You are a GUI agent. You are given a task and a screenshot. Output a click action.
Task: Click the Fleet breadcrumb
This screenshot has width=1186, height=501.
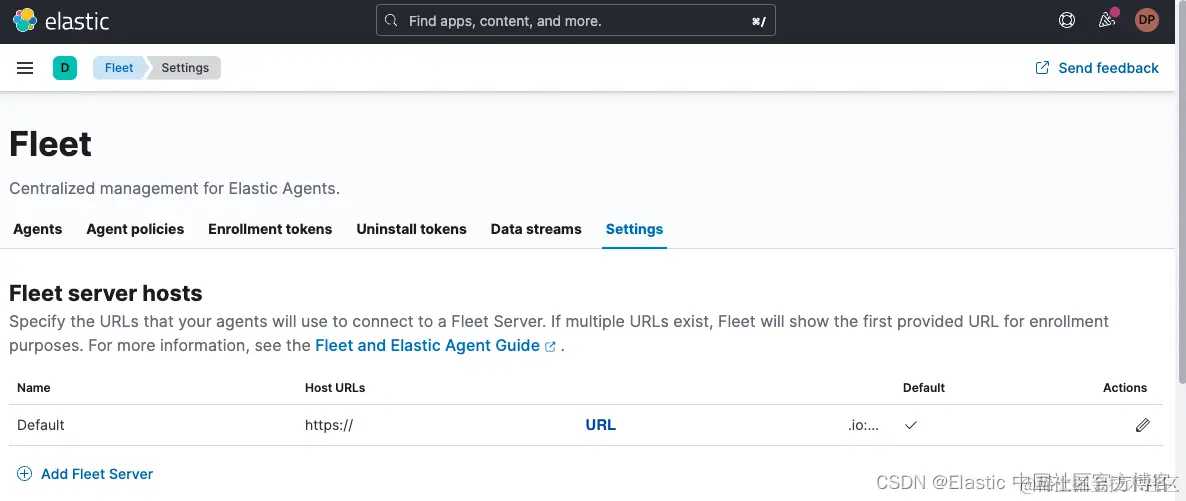point(119,68)
